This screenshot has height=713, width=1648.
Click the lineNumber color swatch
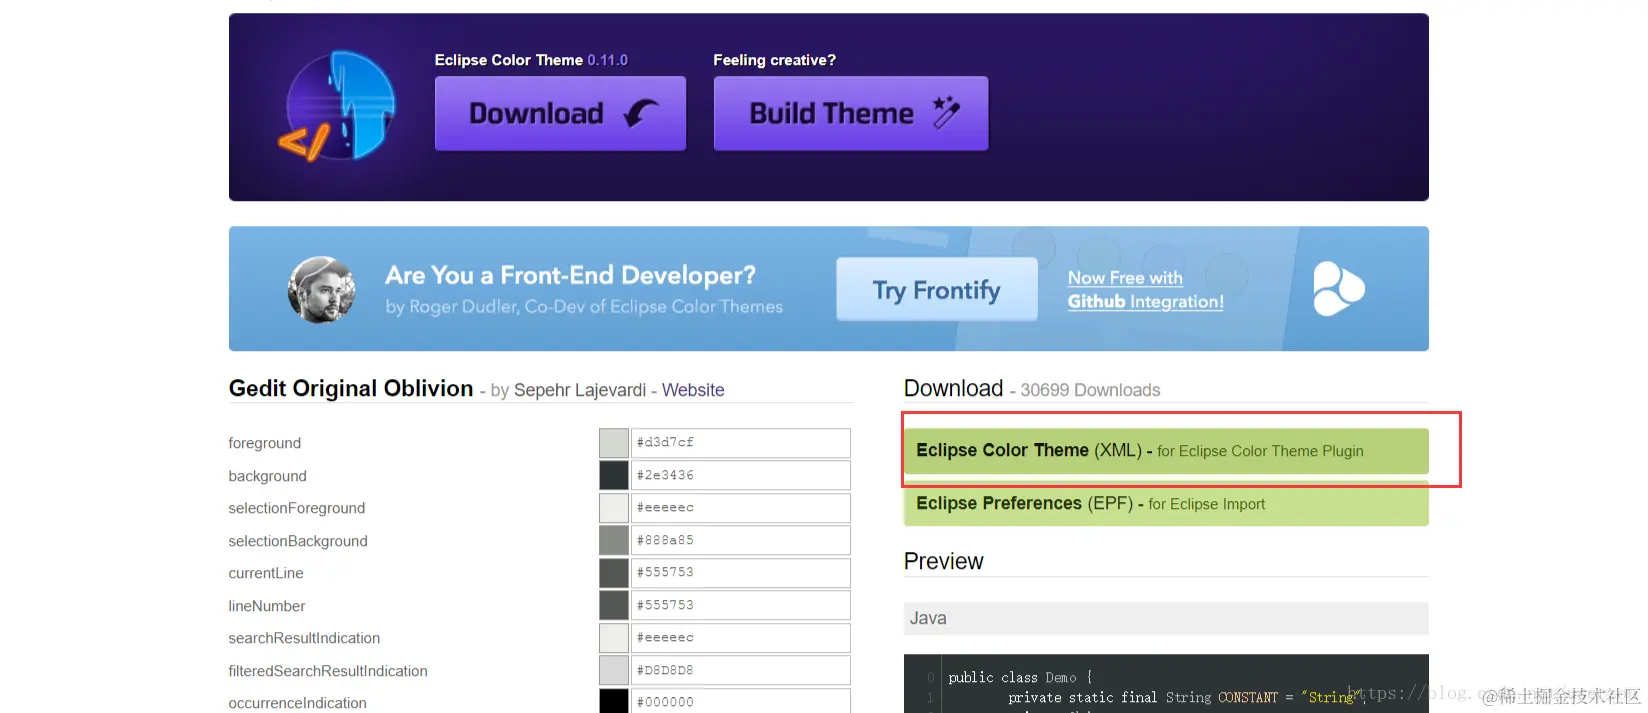pyautogui.click(x=614, y=605)
